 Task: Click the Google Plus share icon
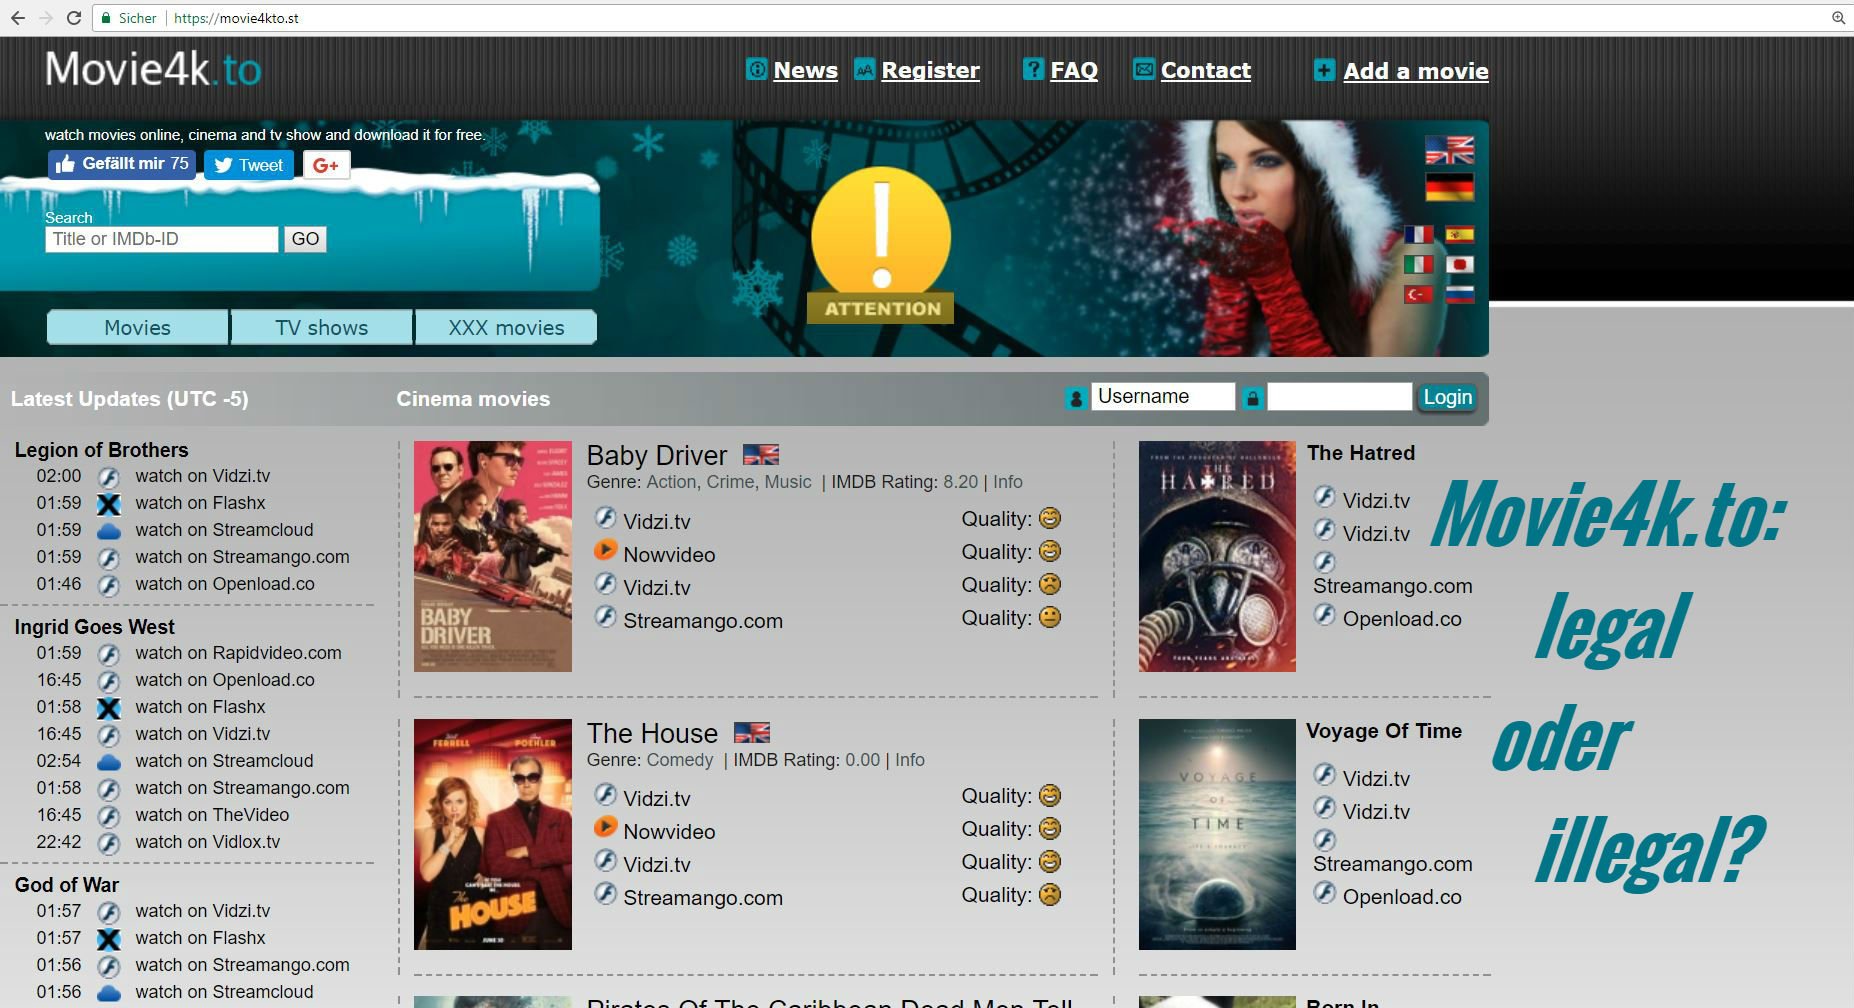(326, 165)
